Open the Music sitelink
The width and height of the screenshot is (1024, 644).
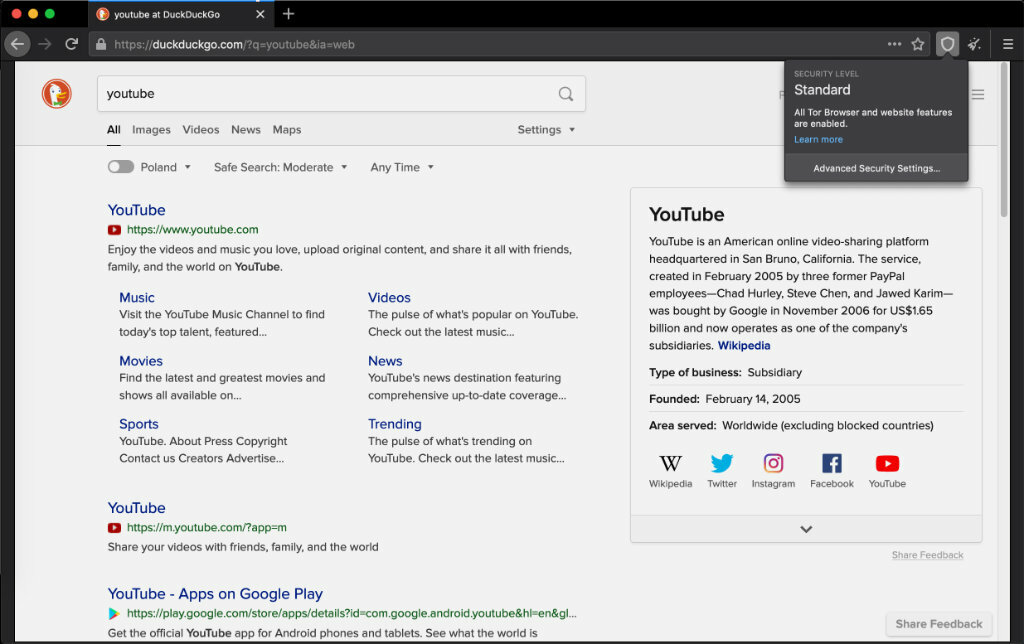coord(136,297)
